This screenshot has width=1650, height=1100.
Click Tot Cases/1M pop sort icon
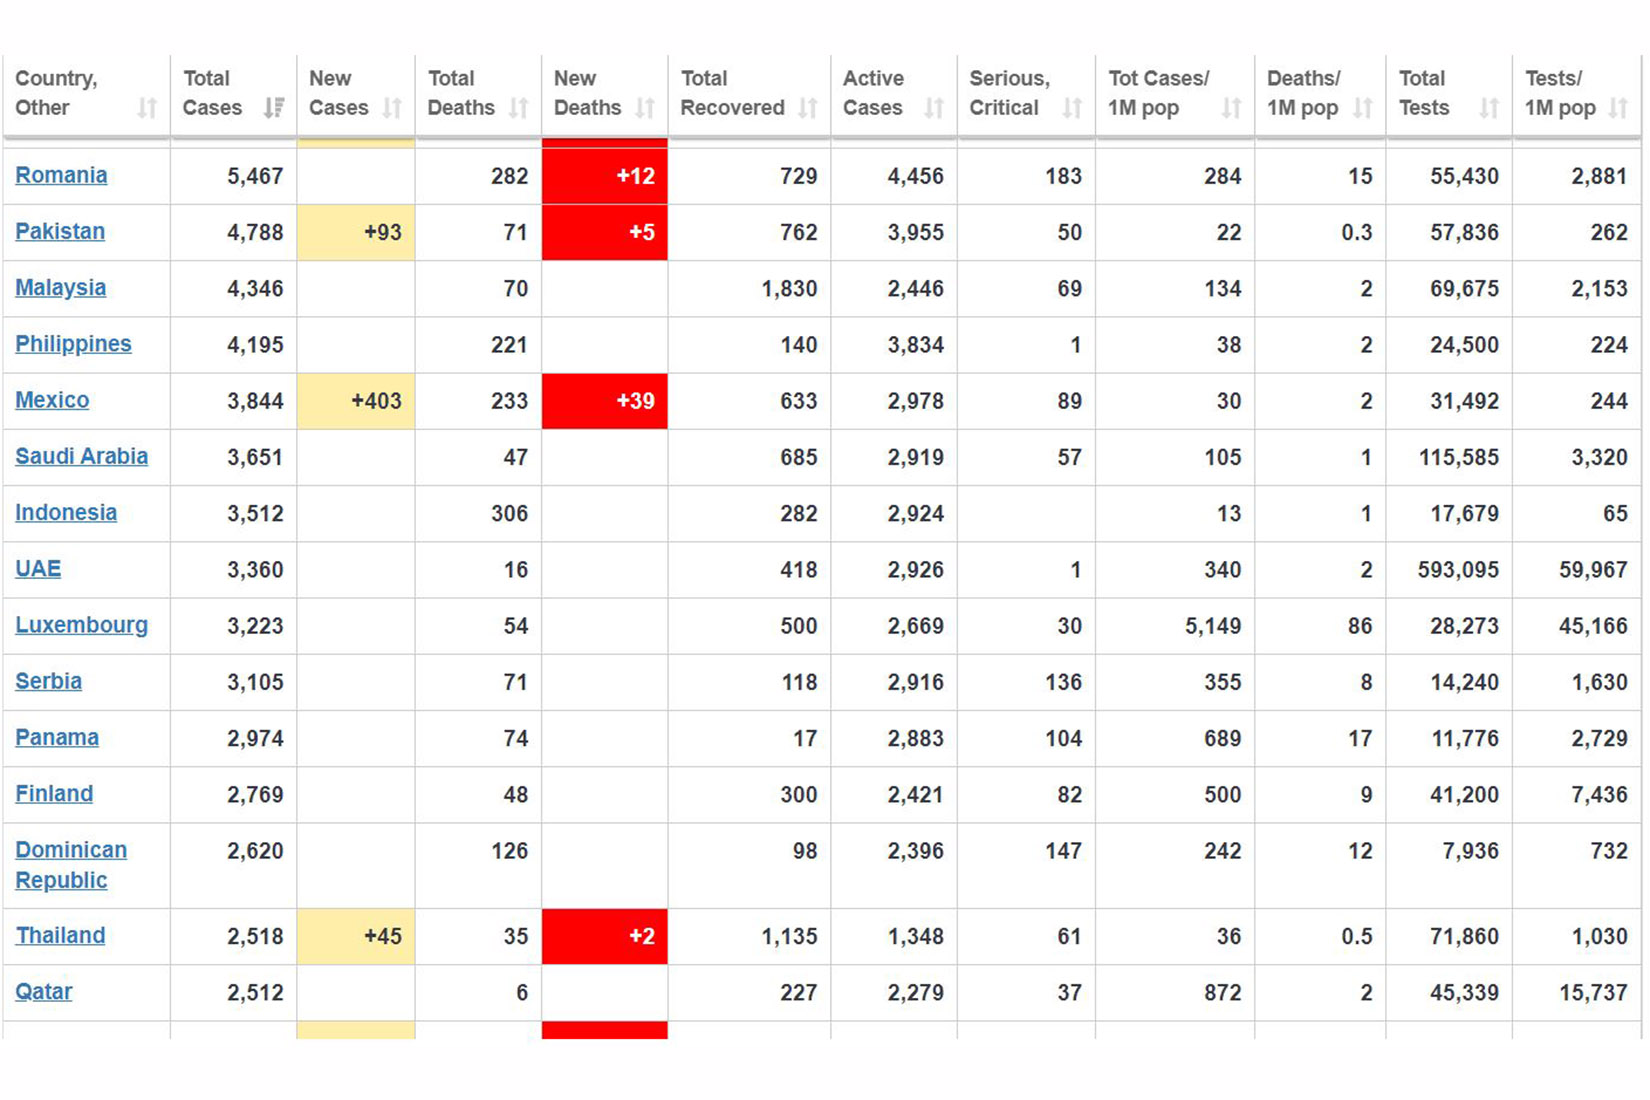(x=1231, y=108)
